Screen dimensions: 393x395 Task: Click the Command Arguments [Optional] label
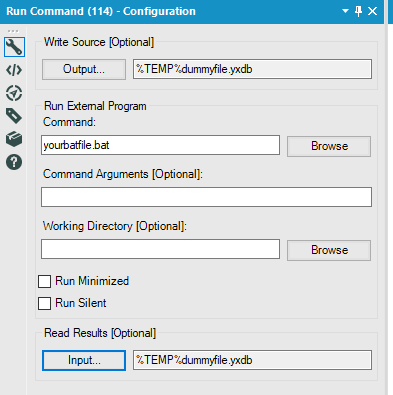tap(123, 174)
